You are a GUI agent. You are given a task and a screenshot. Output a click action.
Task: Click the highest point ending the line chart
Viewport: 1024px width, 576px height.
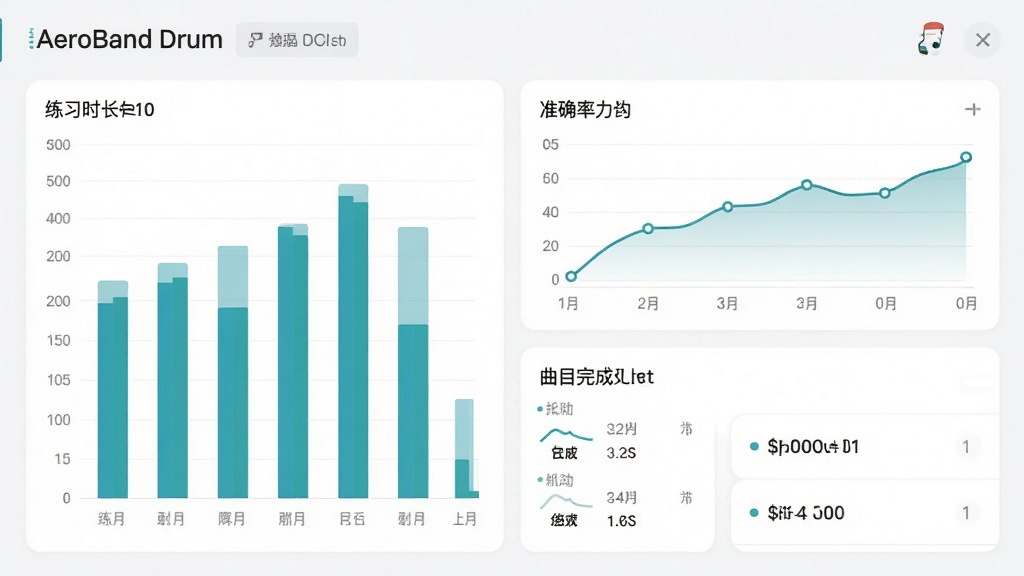(x=966, y=157)
